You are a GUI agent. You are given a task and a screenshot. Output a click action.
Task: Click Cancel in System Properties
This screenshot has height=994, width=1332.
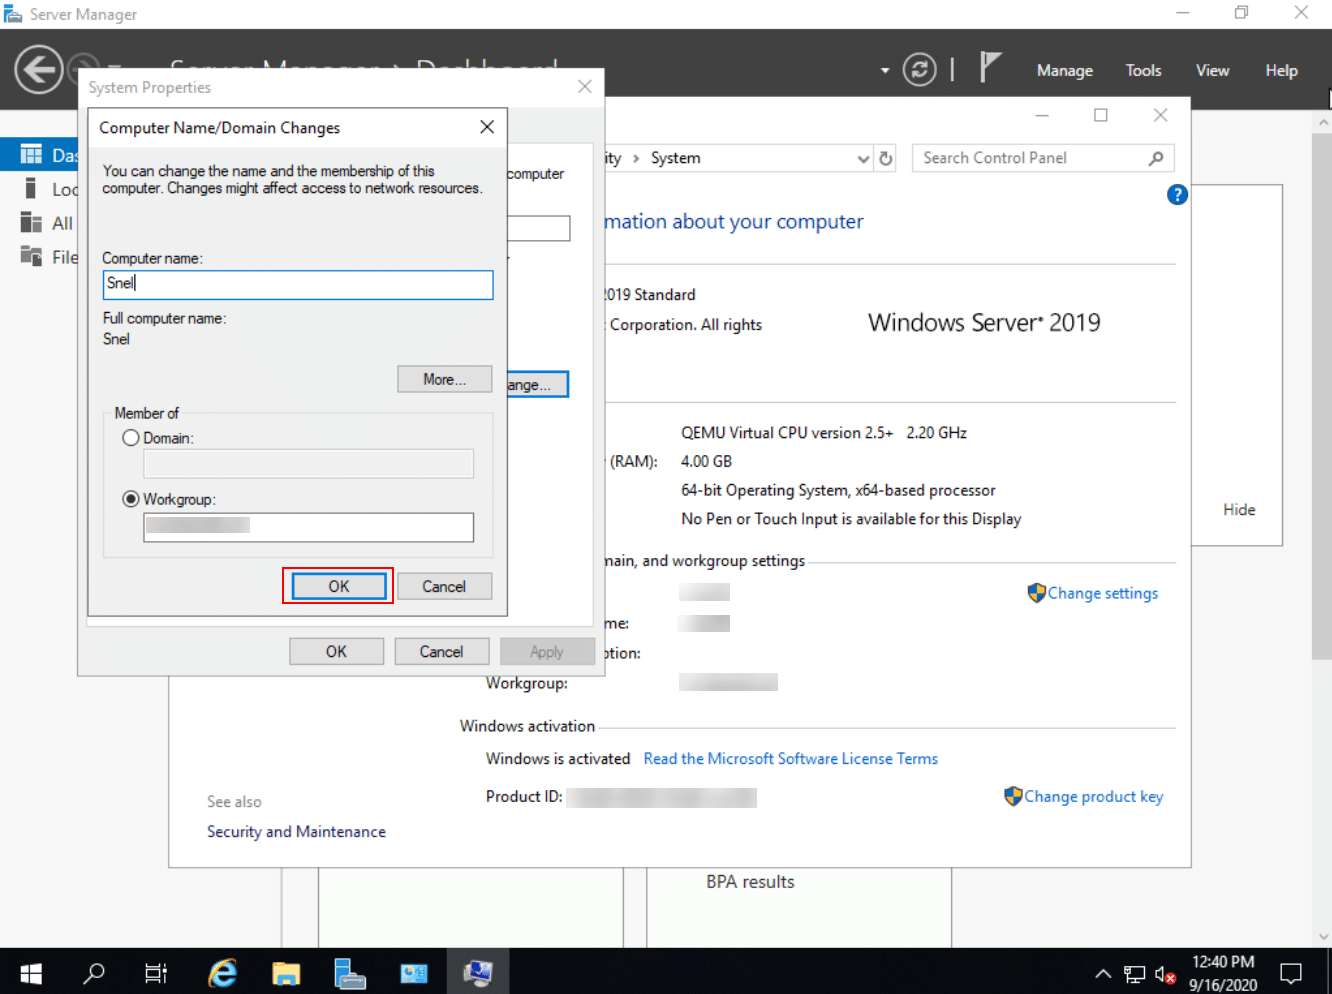pos(441,651)
